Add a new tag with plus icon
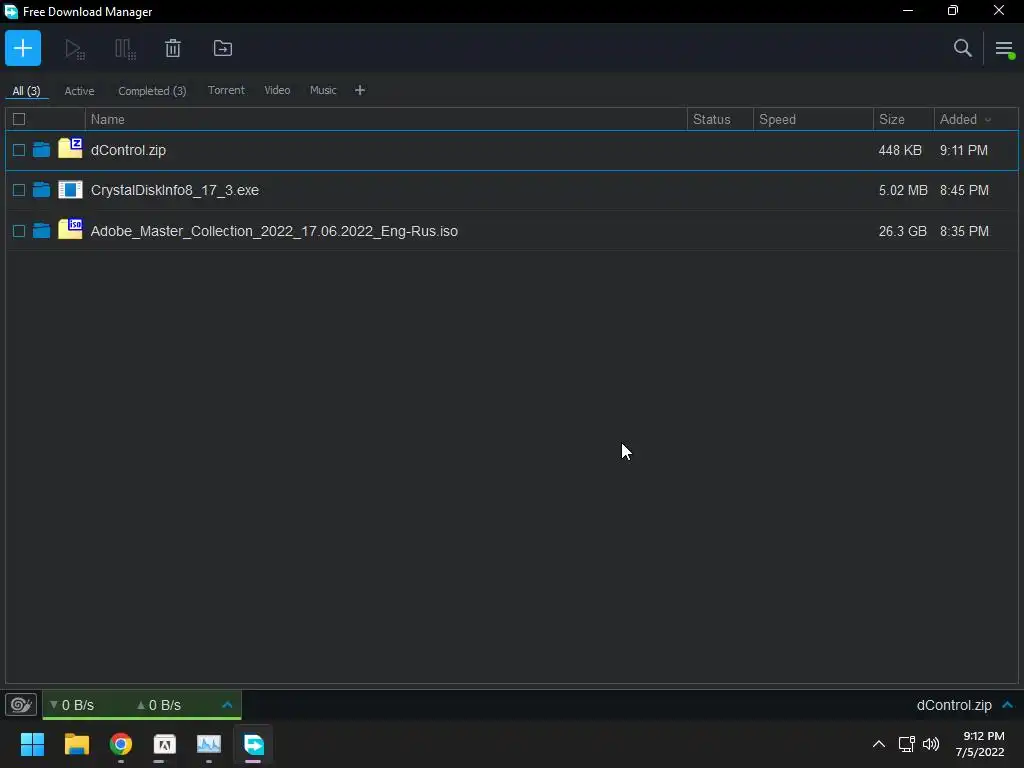 (x=360, y=90)
